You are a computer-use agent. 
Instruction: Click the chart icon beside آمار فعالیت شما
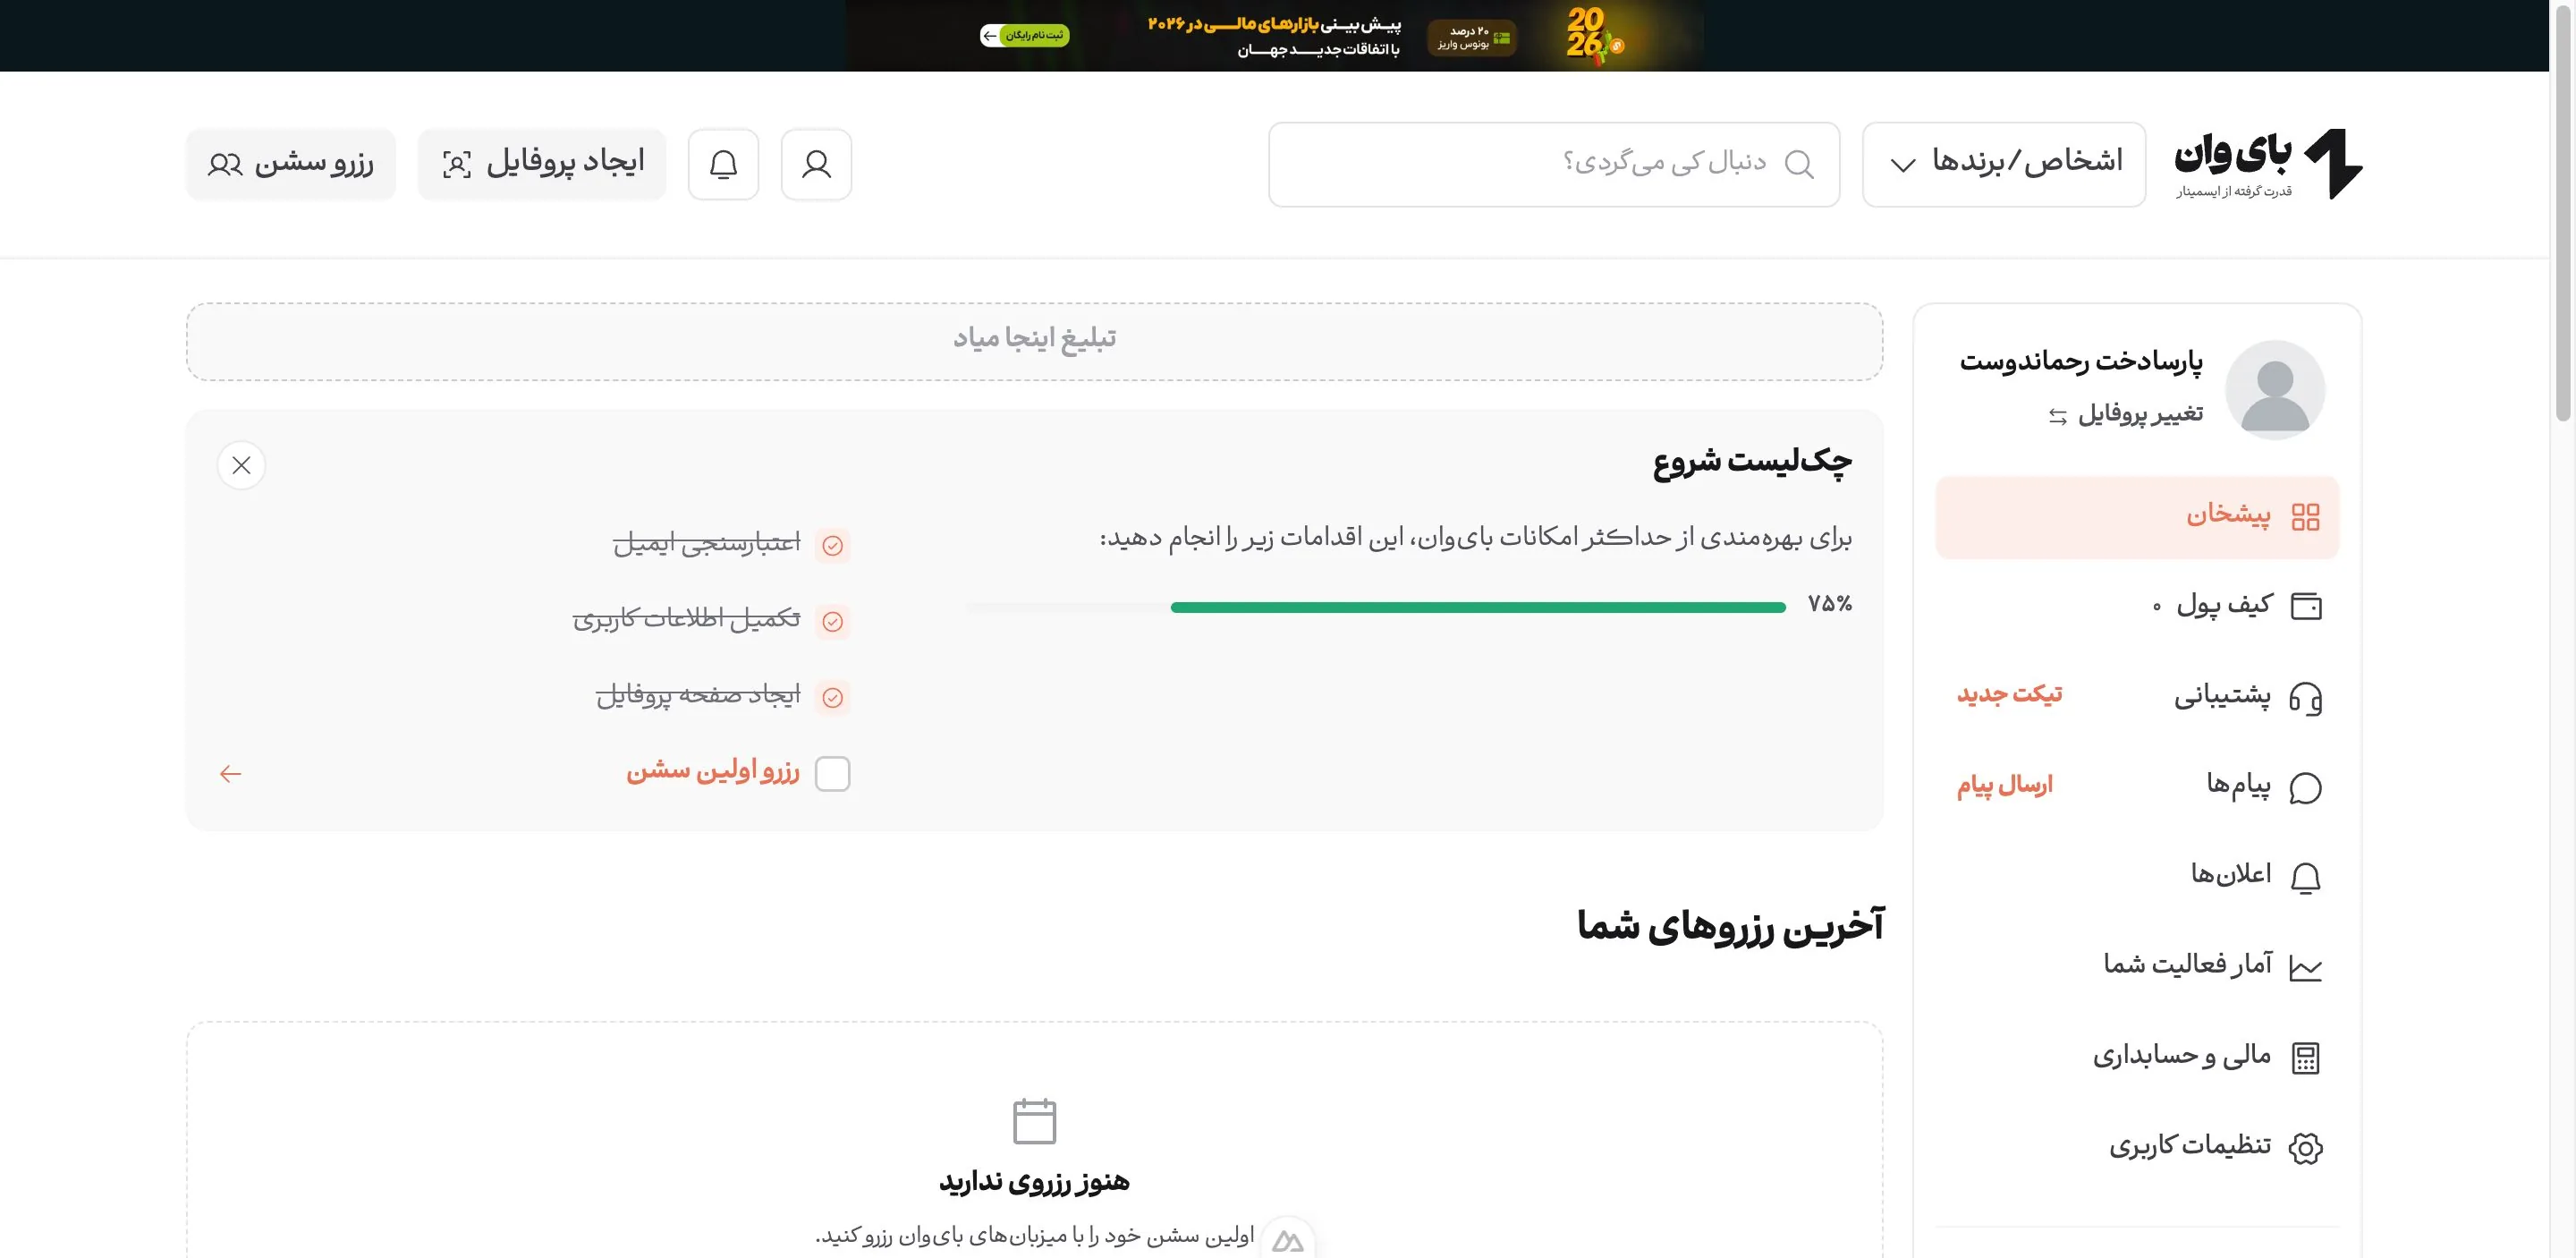(2305, 967)
